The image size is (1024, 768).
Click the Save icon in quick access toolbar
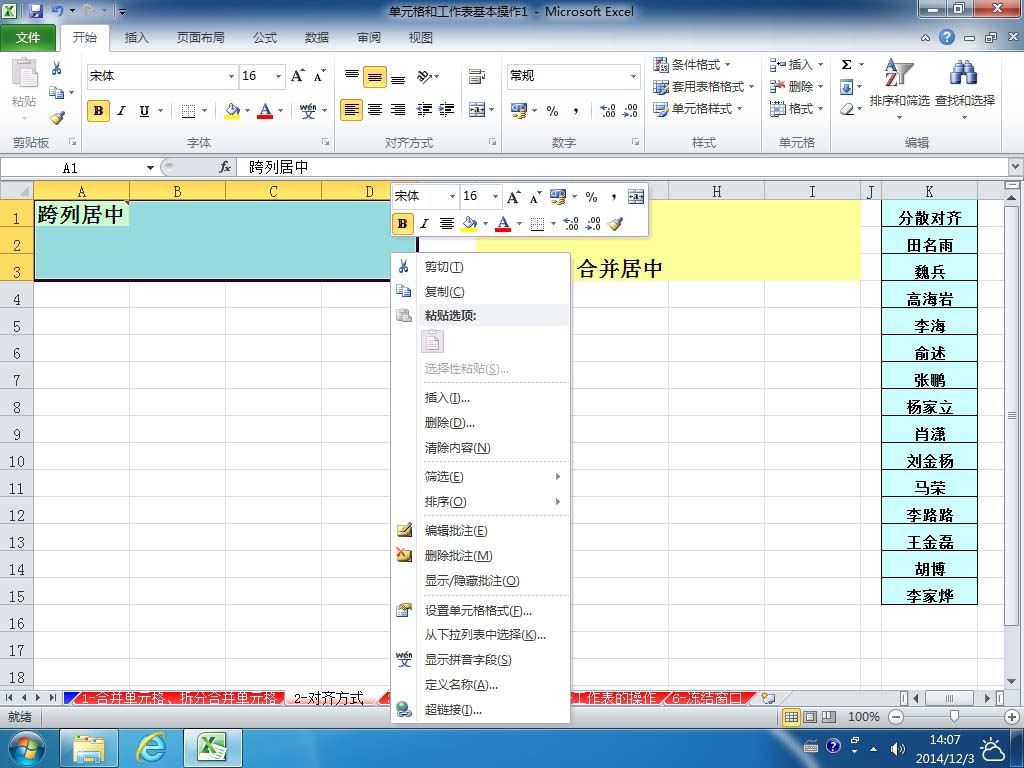35,10
